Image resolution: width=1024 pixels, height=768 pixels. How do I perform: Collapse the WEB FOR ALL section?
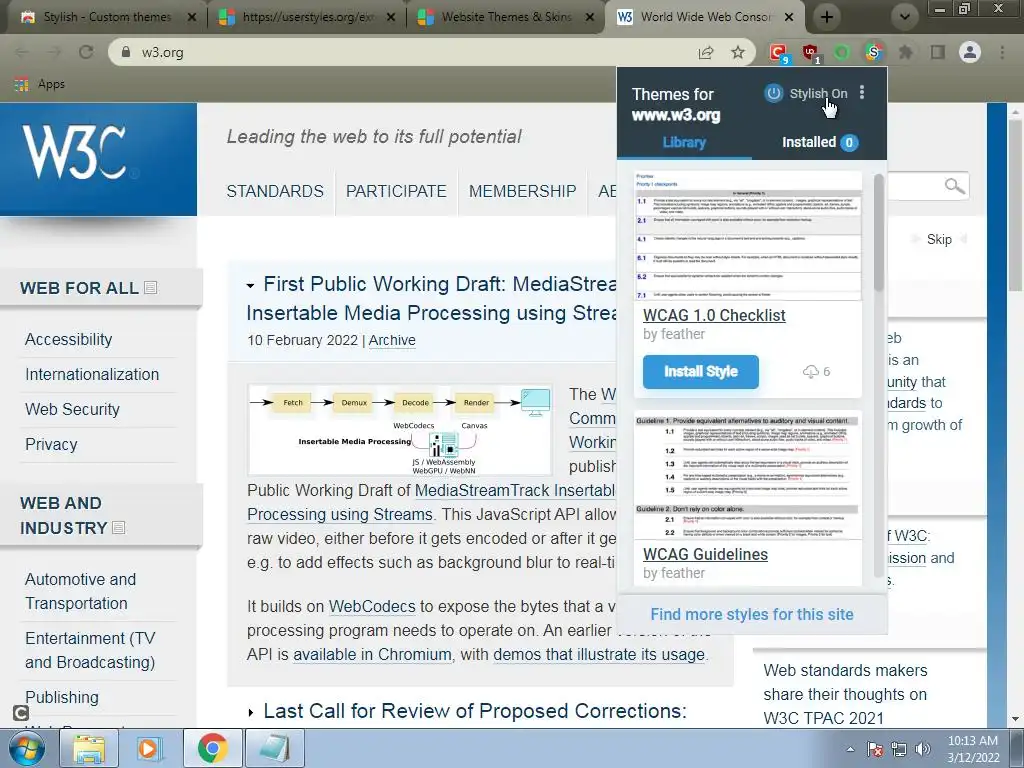150,287
